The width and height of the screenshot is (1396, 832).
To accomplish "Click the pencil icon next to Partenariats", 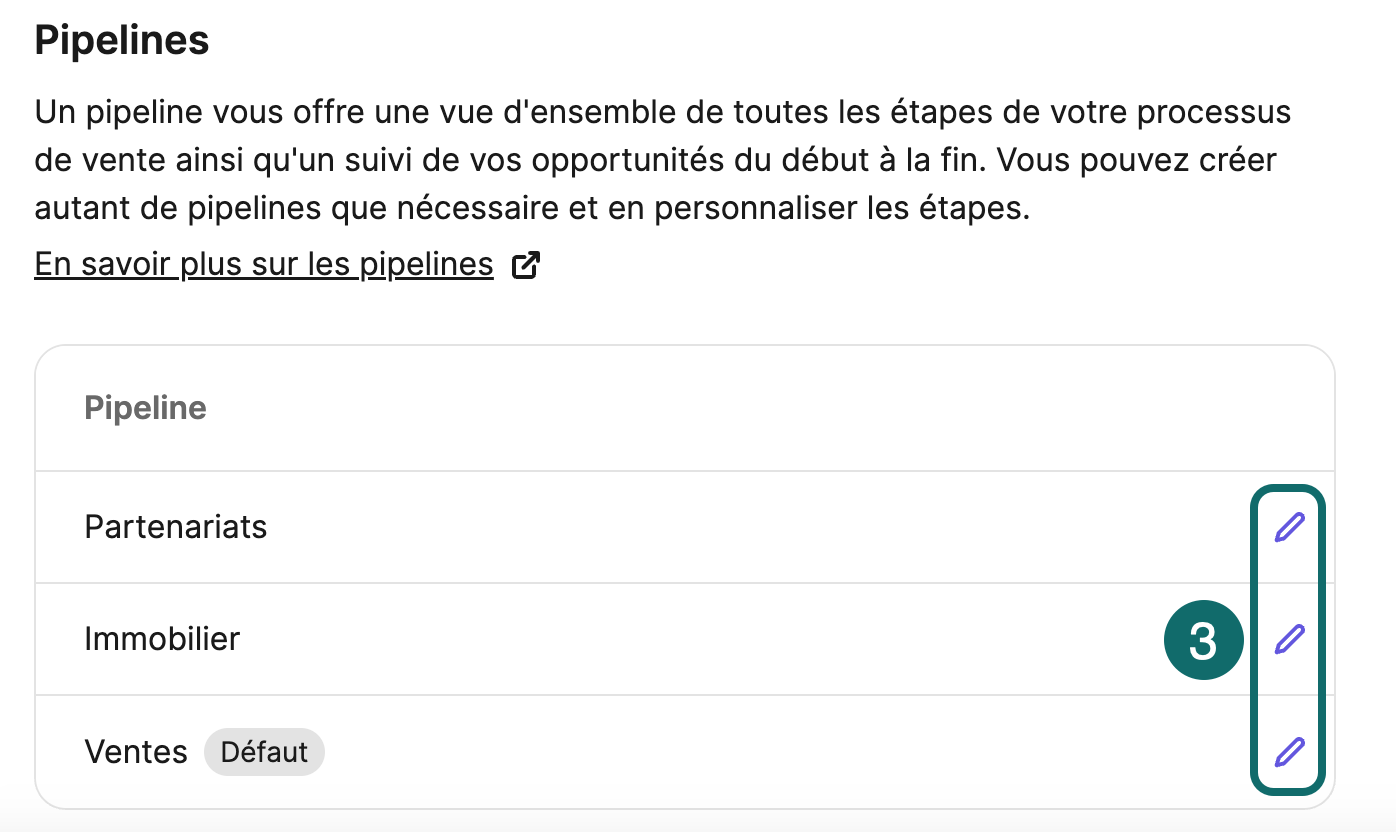I will [1289, 526].
